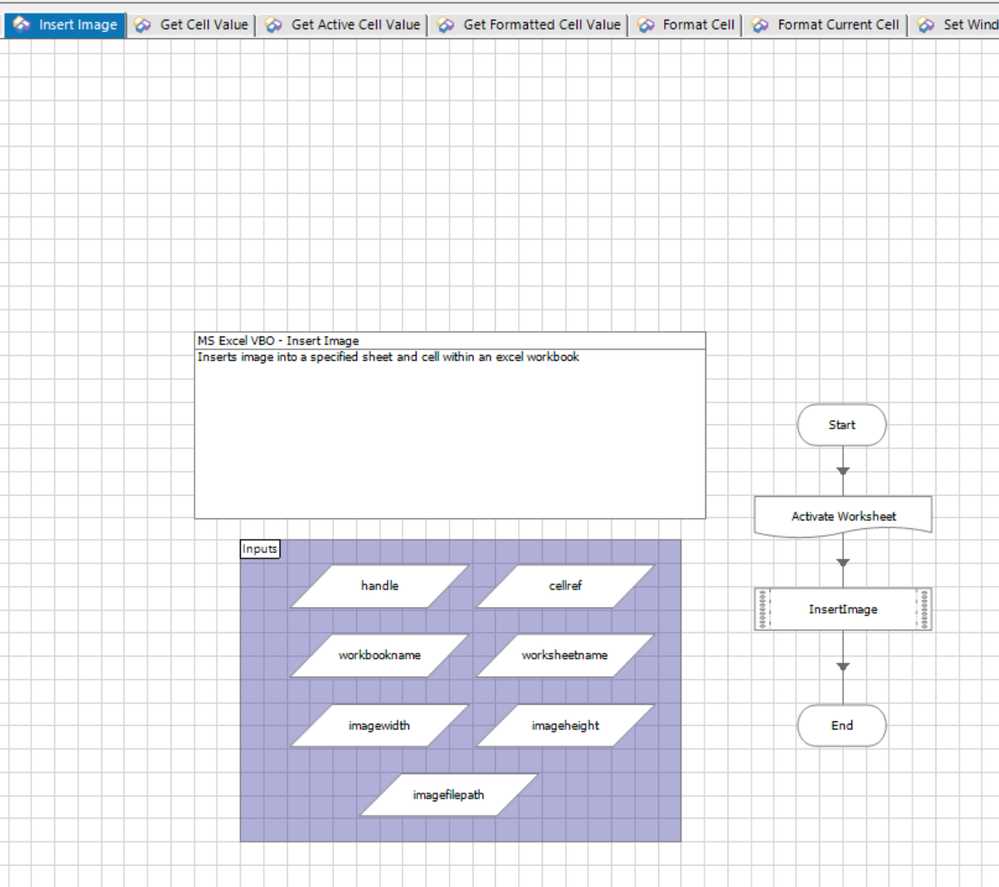
Task: Select the Inputs block label
Action: [x=260, y=549]
